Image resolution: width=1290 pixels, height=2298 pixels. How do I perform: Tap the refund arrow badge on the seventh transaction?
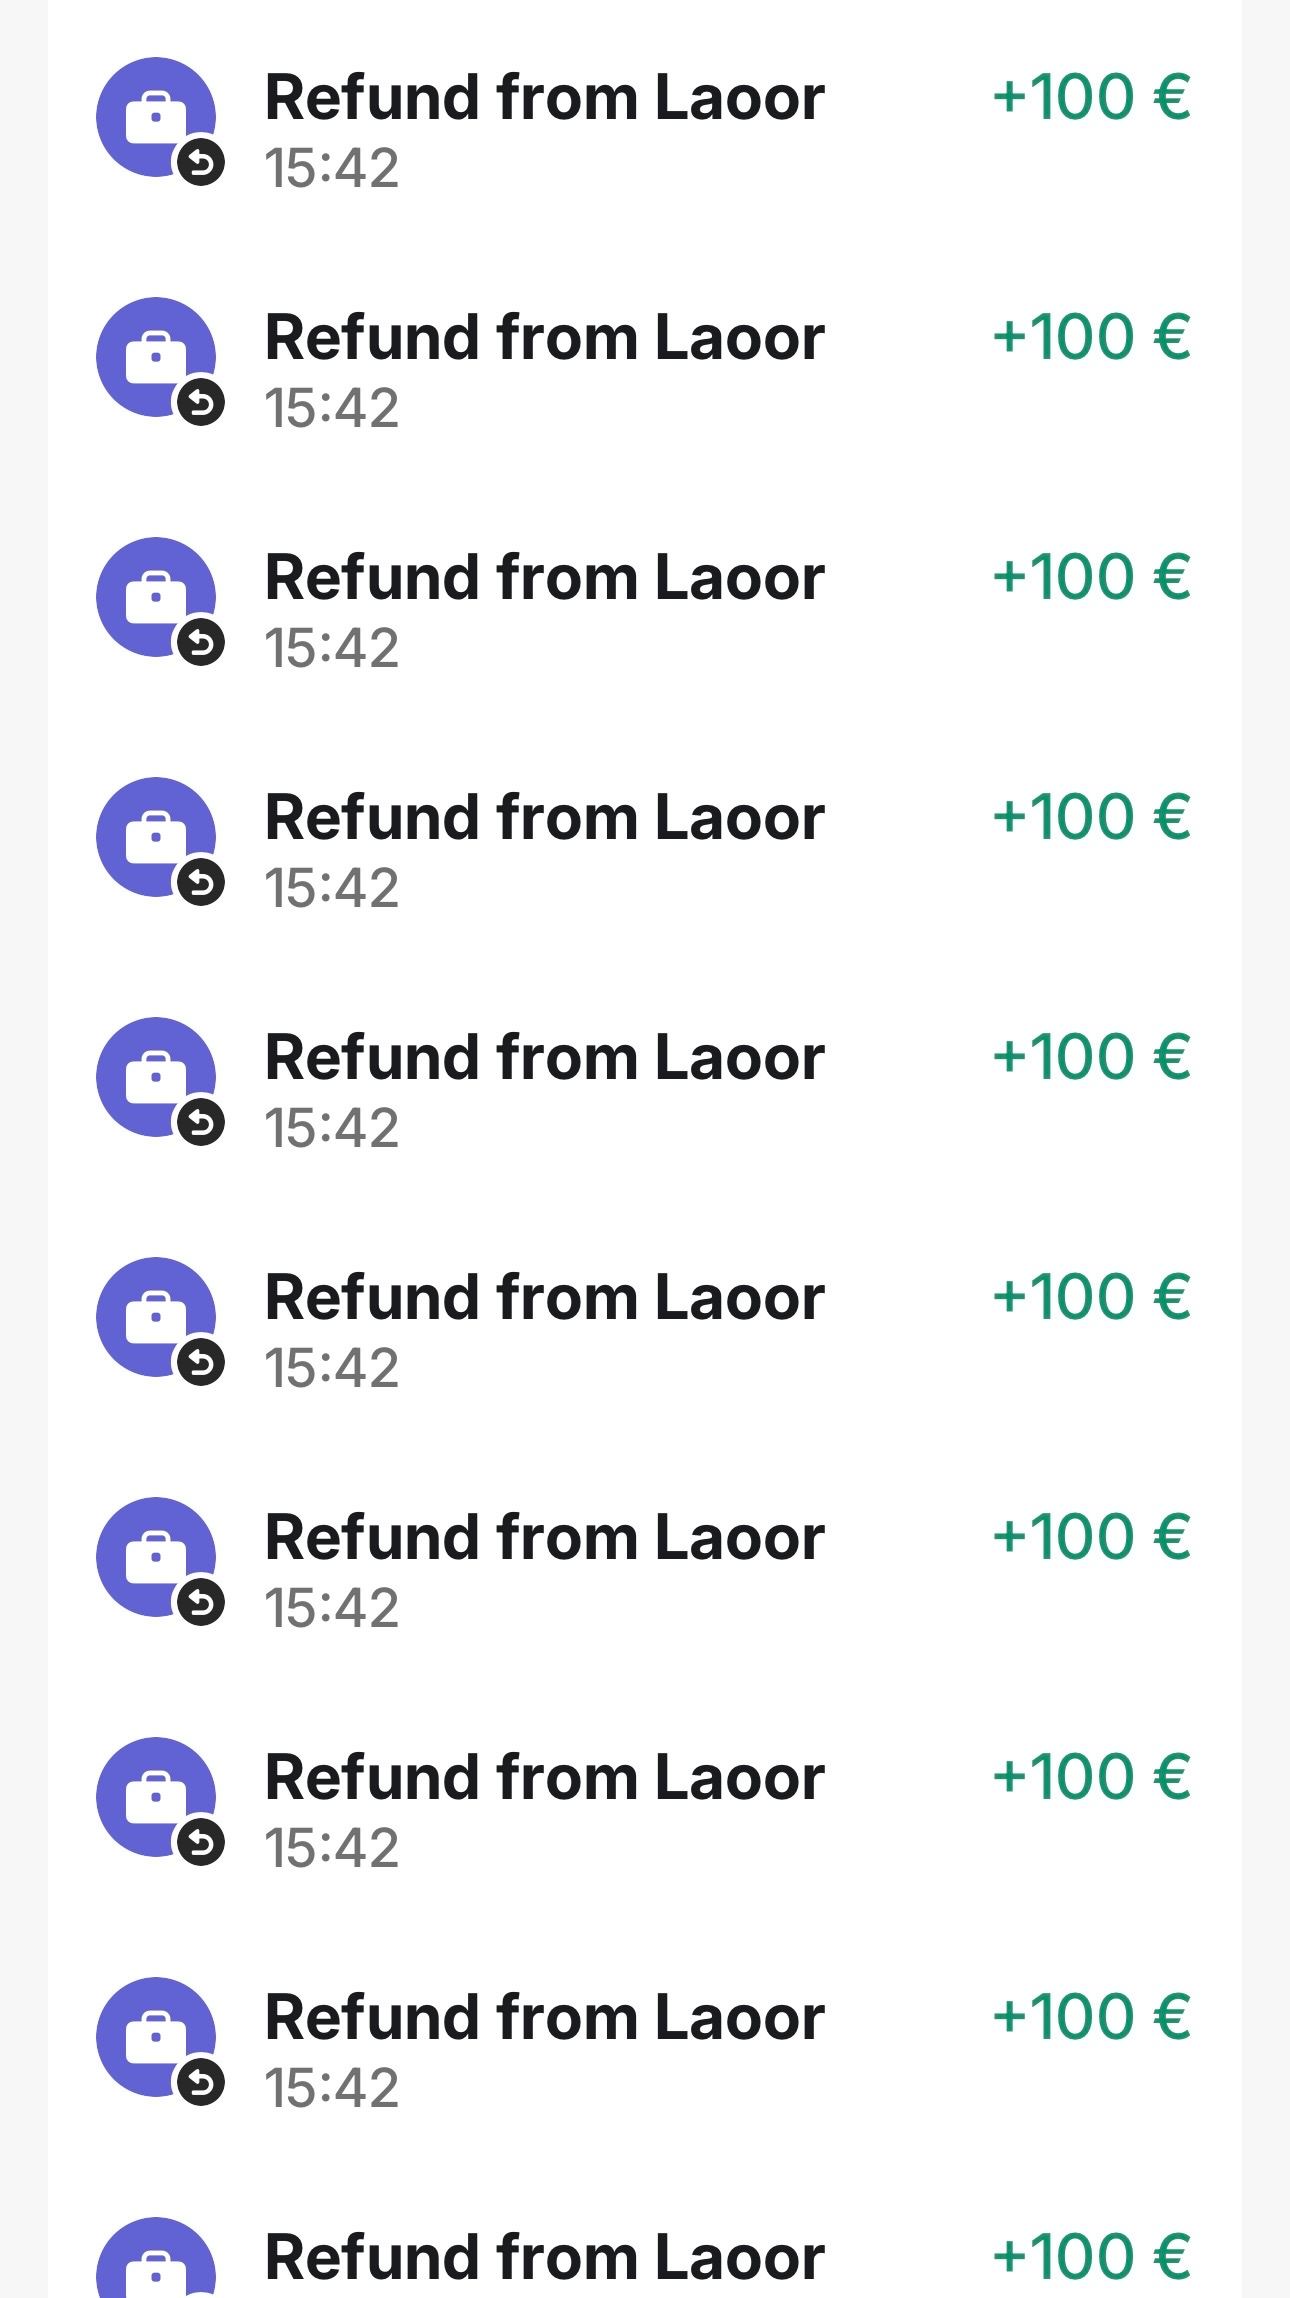pyautogui.click(x=201, y=1603)
